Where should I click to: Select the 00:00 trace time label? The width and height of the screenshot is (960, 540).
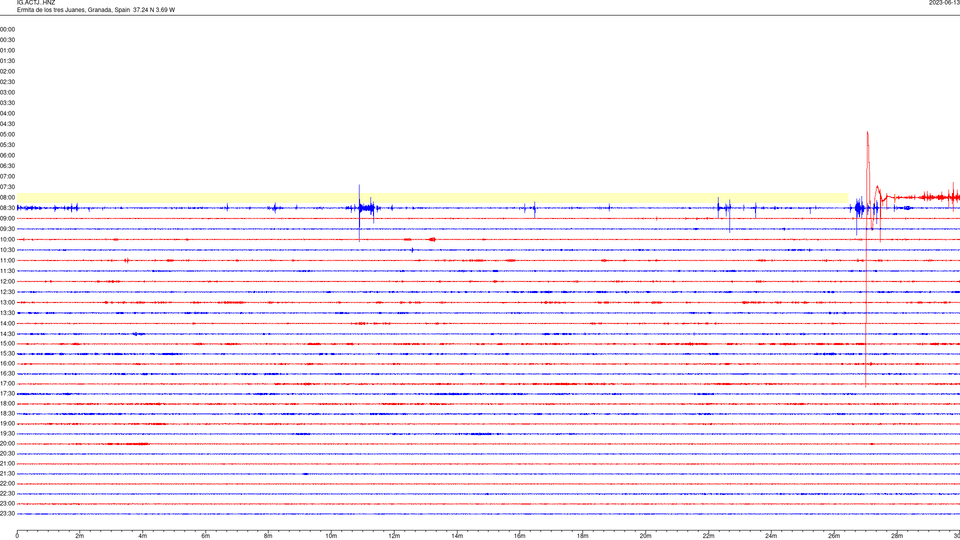7,29
